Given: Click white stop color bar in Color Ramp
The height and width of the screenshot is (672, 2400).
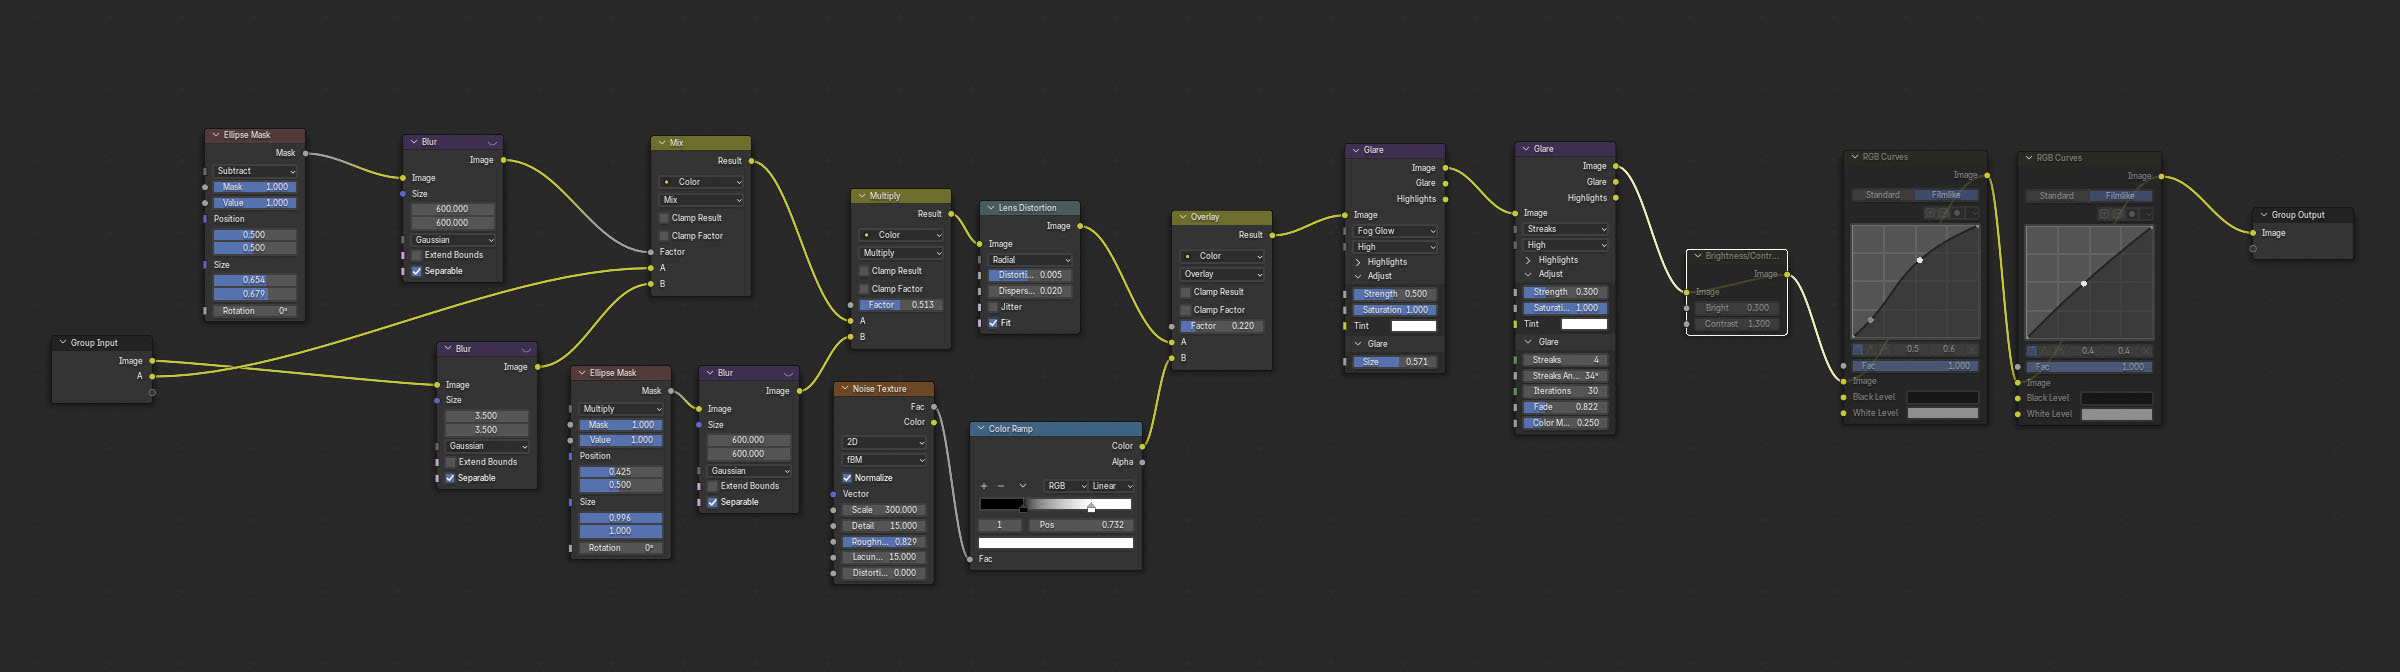Looking at the screenshot, I should pyautogui.click(x=1056, y=543).
